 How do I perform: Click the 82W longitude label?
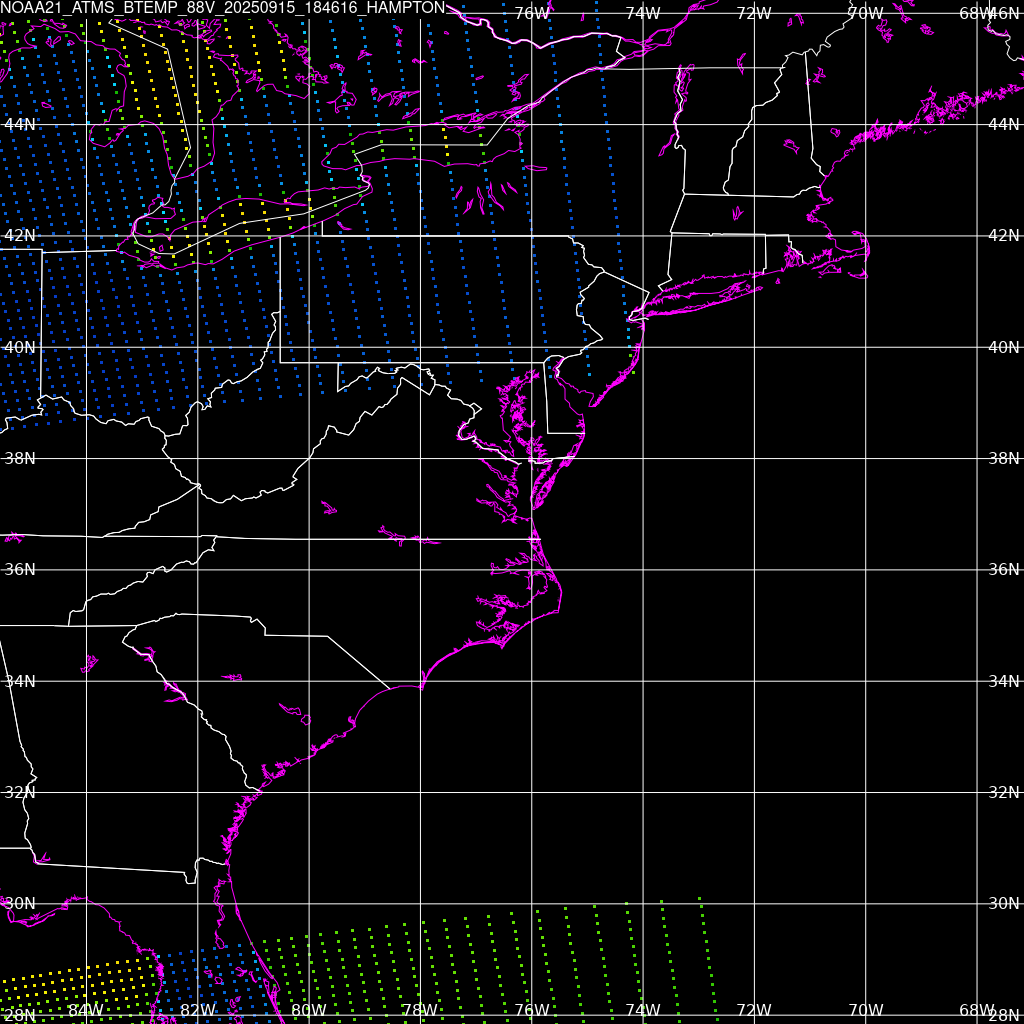[x=197, y=1010]
